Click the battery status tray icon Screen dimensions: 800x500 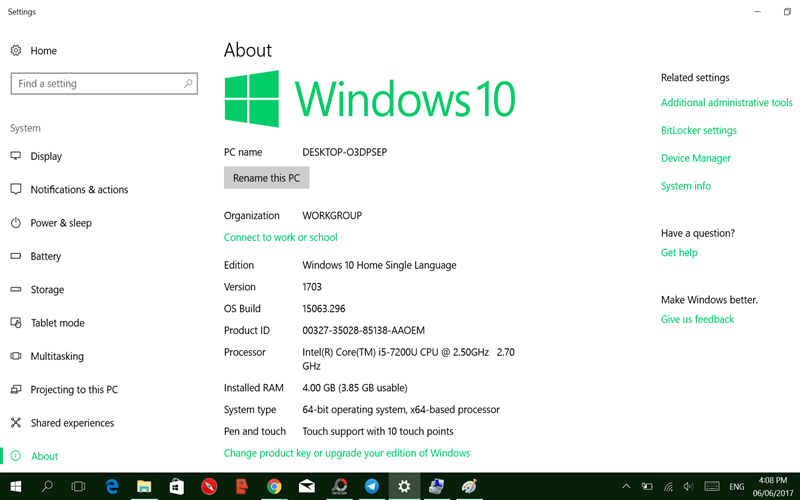[x=647, y=486]
